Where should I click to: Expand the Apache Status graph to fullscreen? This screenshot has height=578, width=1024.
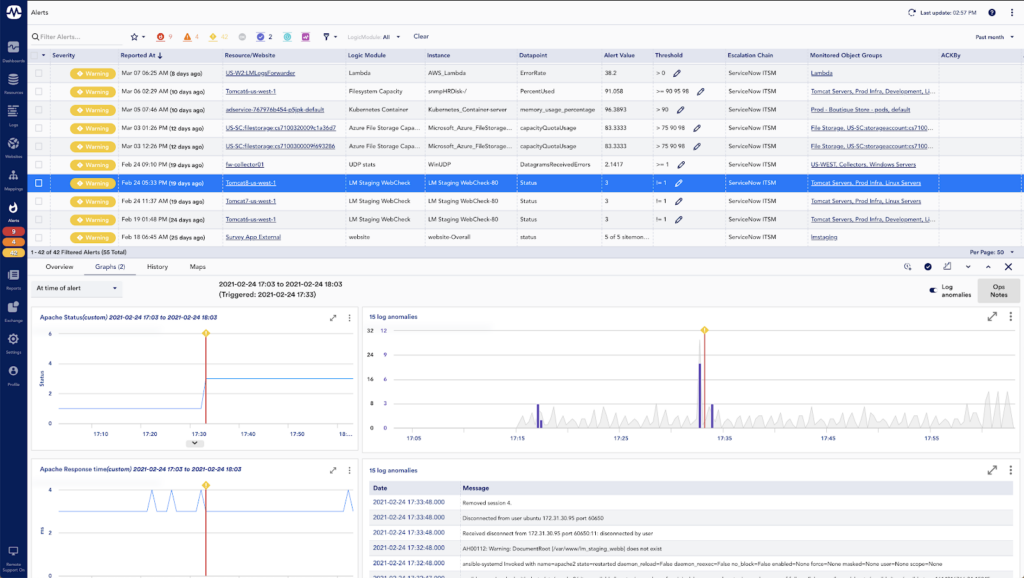[333, 317]
